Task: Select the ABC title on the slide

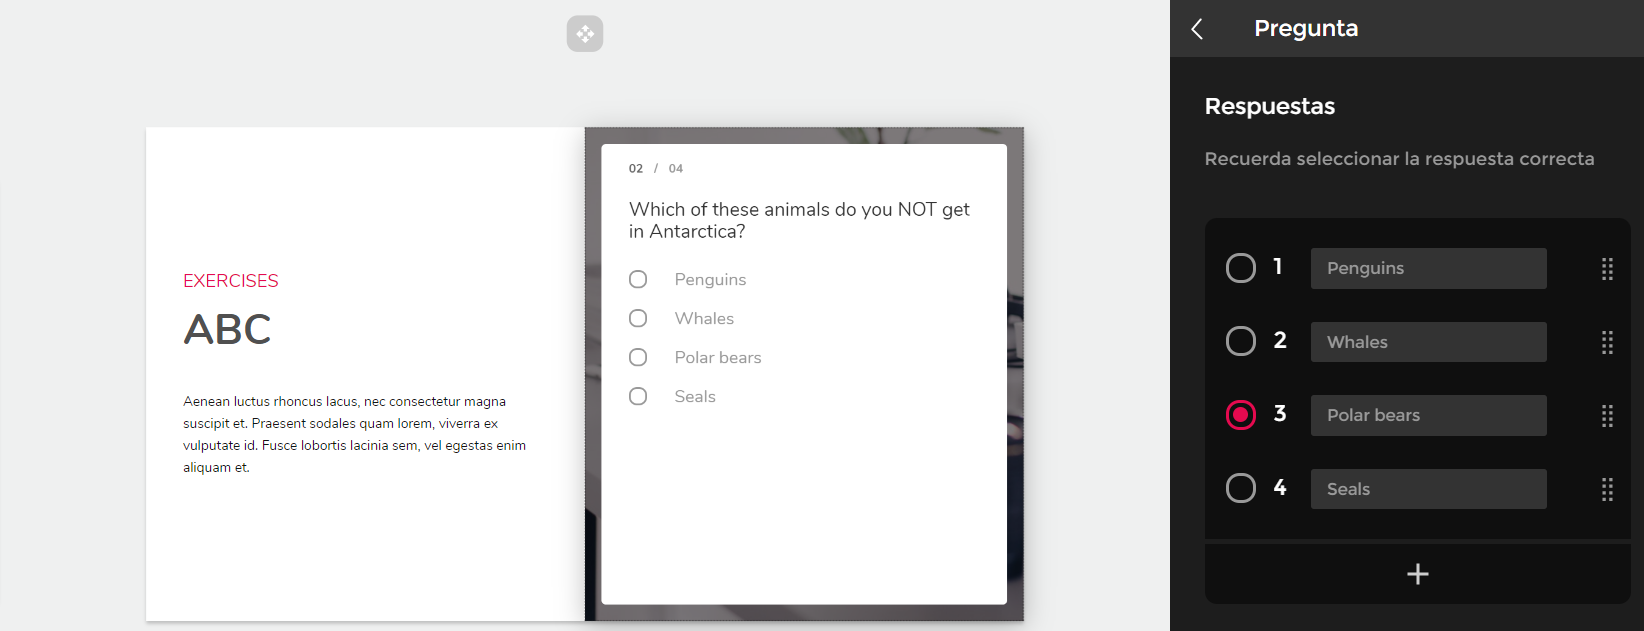Action: pyautogui.click(x=228, y=330)
